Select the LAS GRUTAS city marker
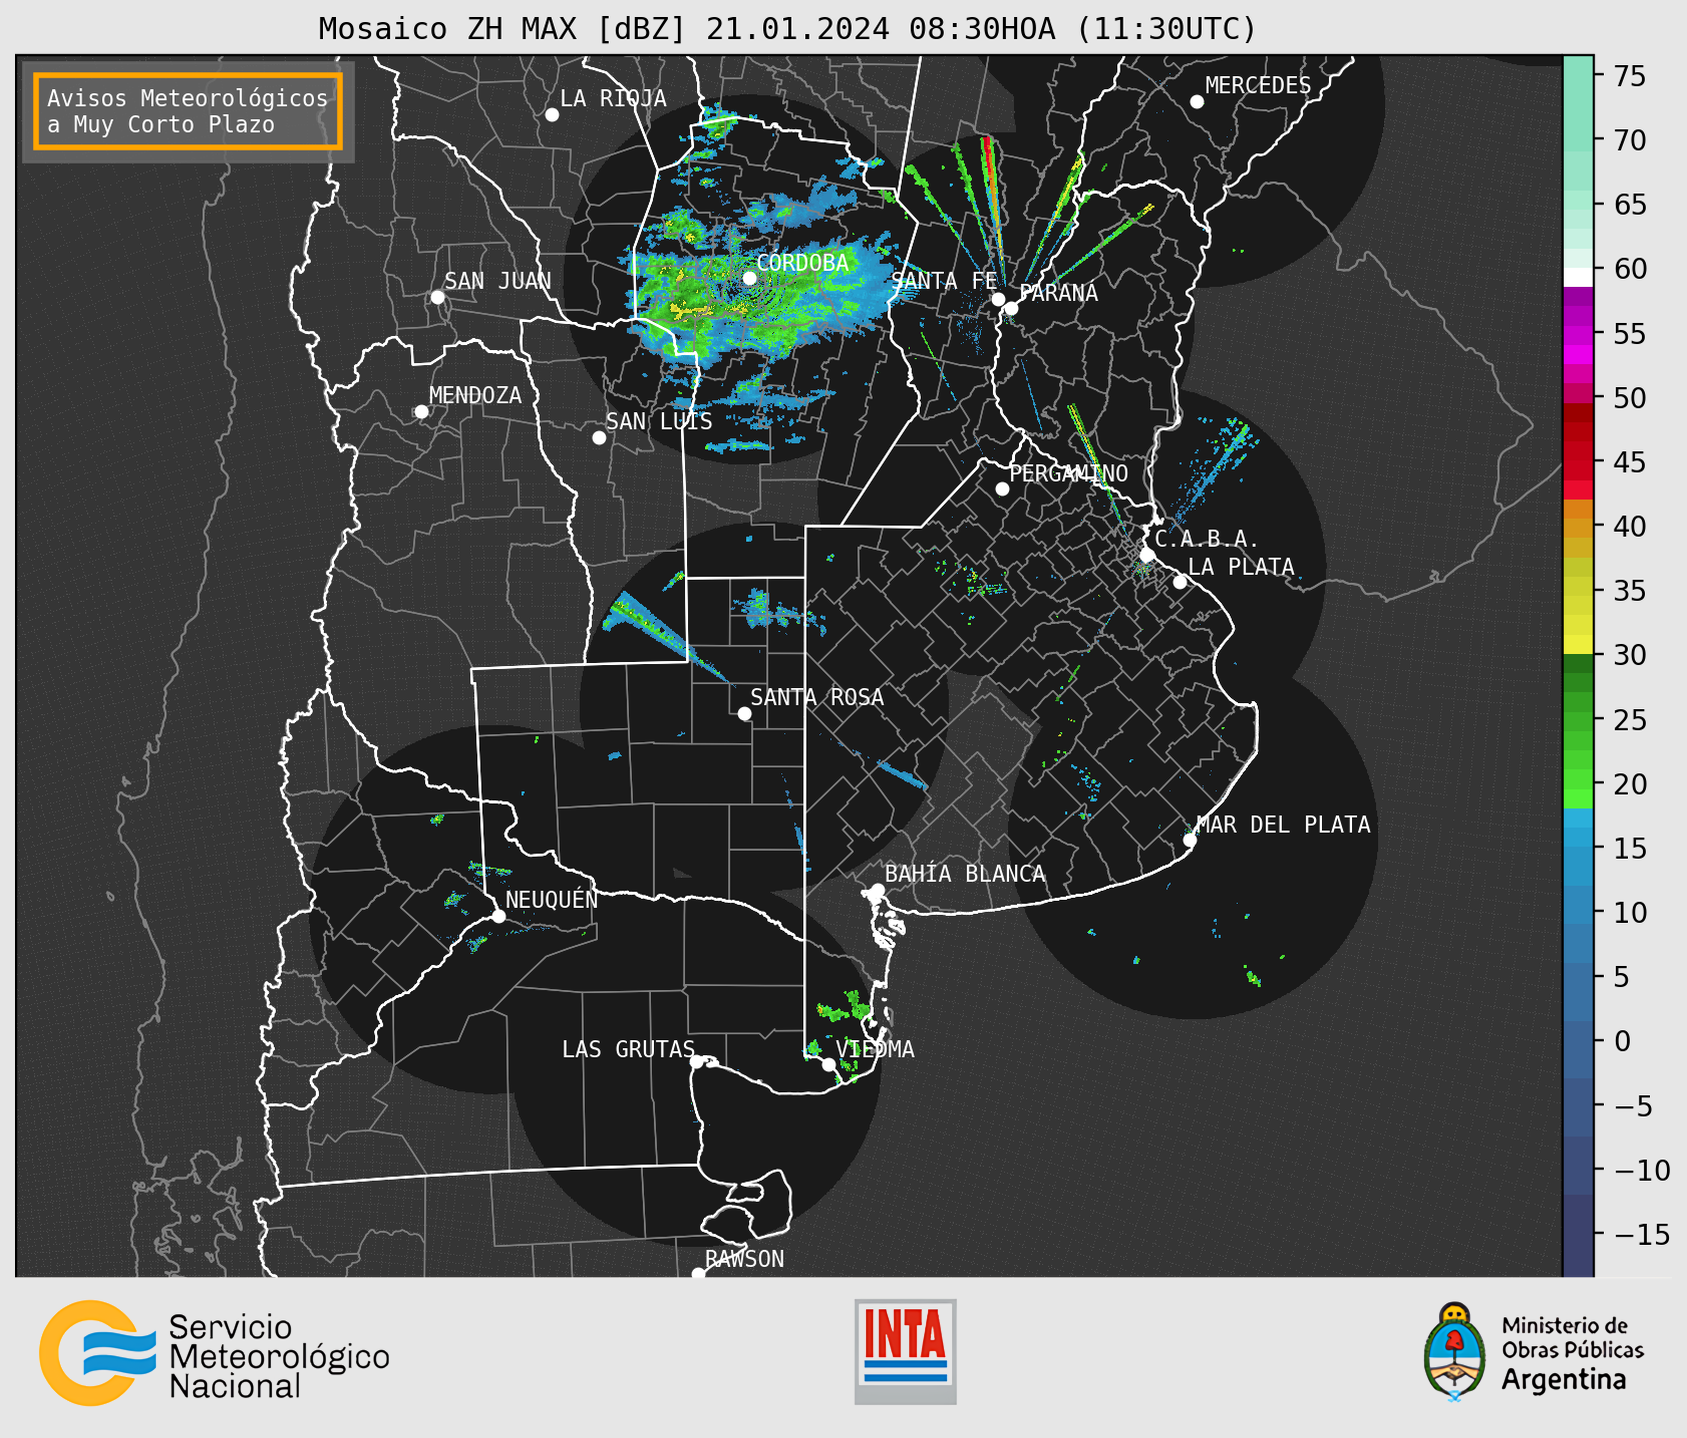Image resolution: width=1687 pixels, height=1438 pixels. [x=697, y=1062]
